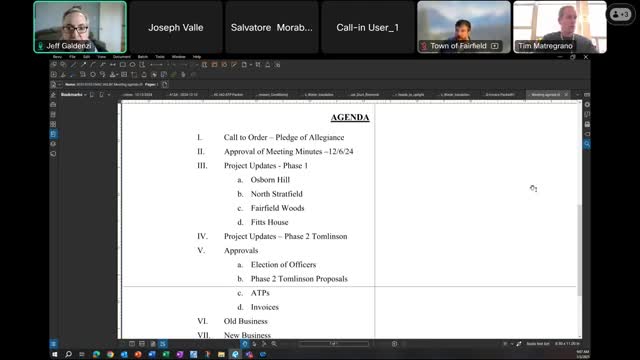The width and height of the screenshot is (640, 360).
Task: Select the Rectangle markup tool
Action: [x=122, y=64]
